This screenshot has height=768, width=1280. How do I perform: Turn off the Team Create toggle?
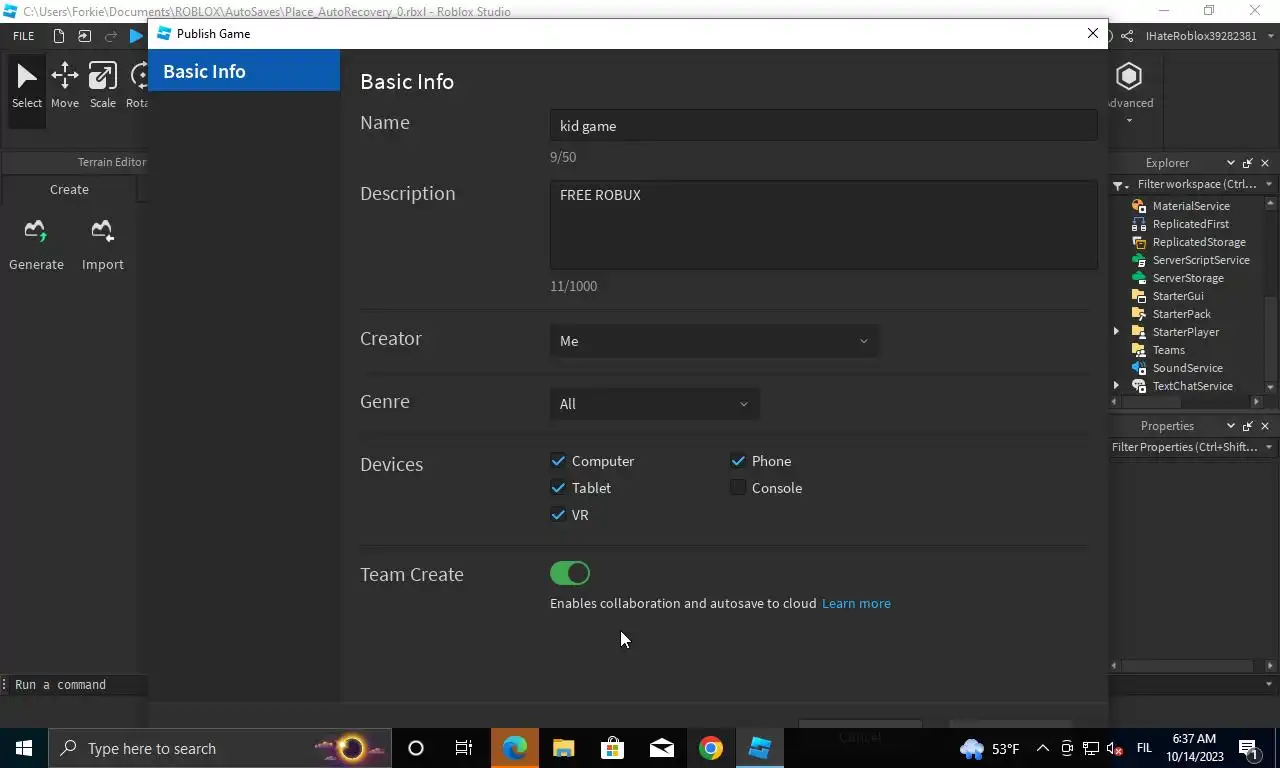(x=570, y=573)
